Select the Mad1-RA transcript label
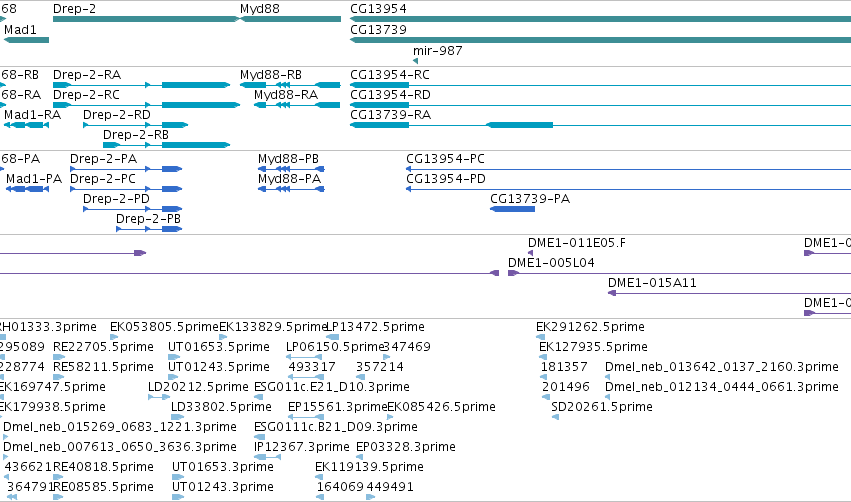 [x=33, y=115]
